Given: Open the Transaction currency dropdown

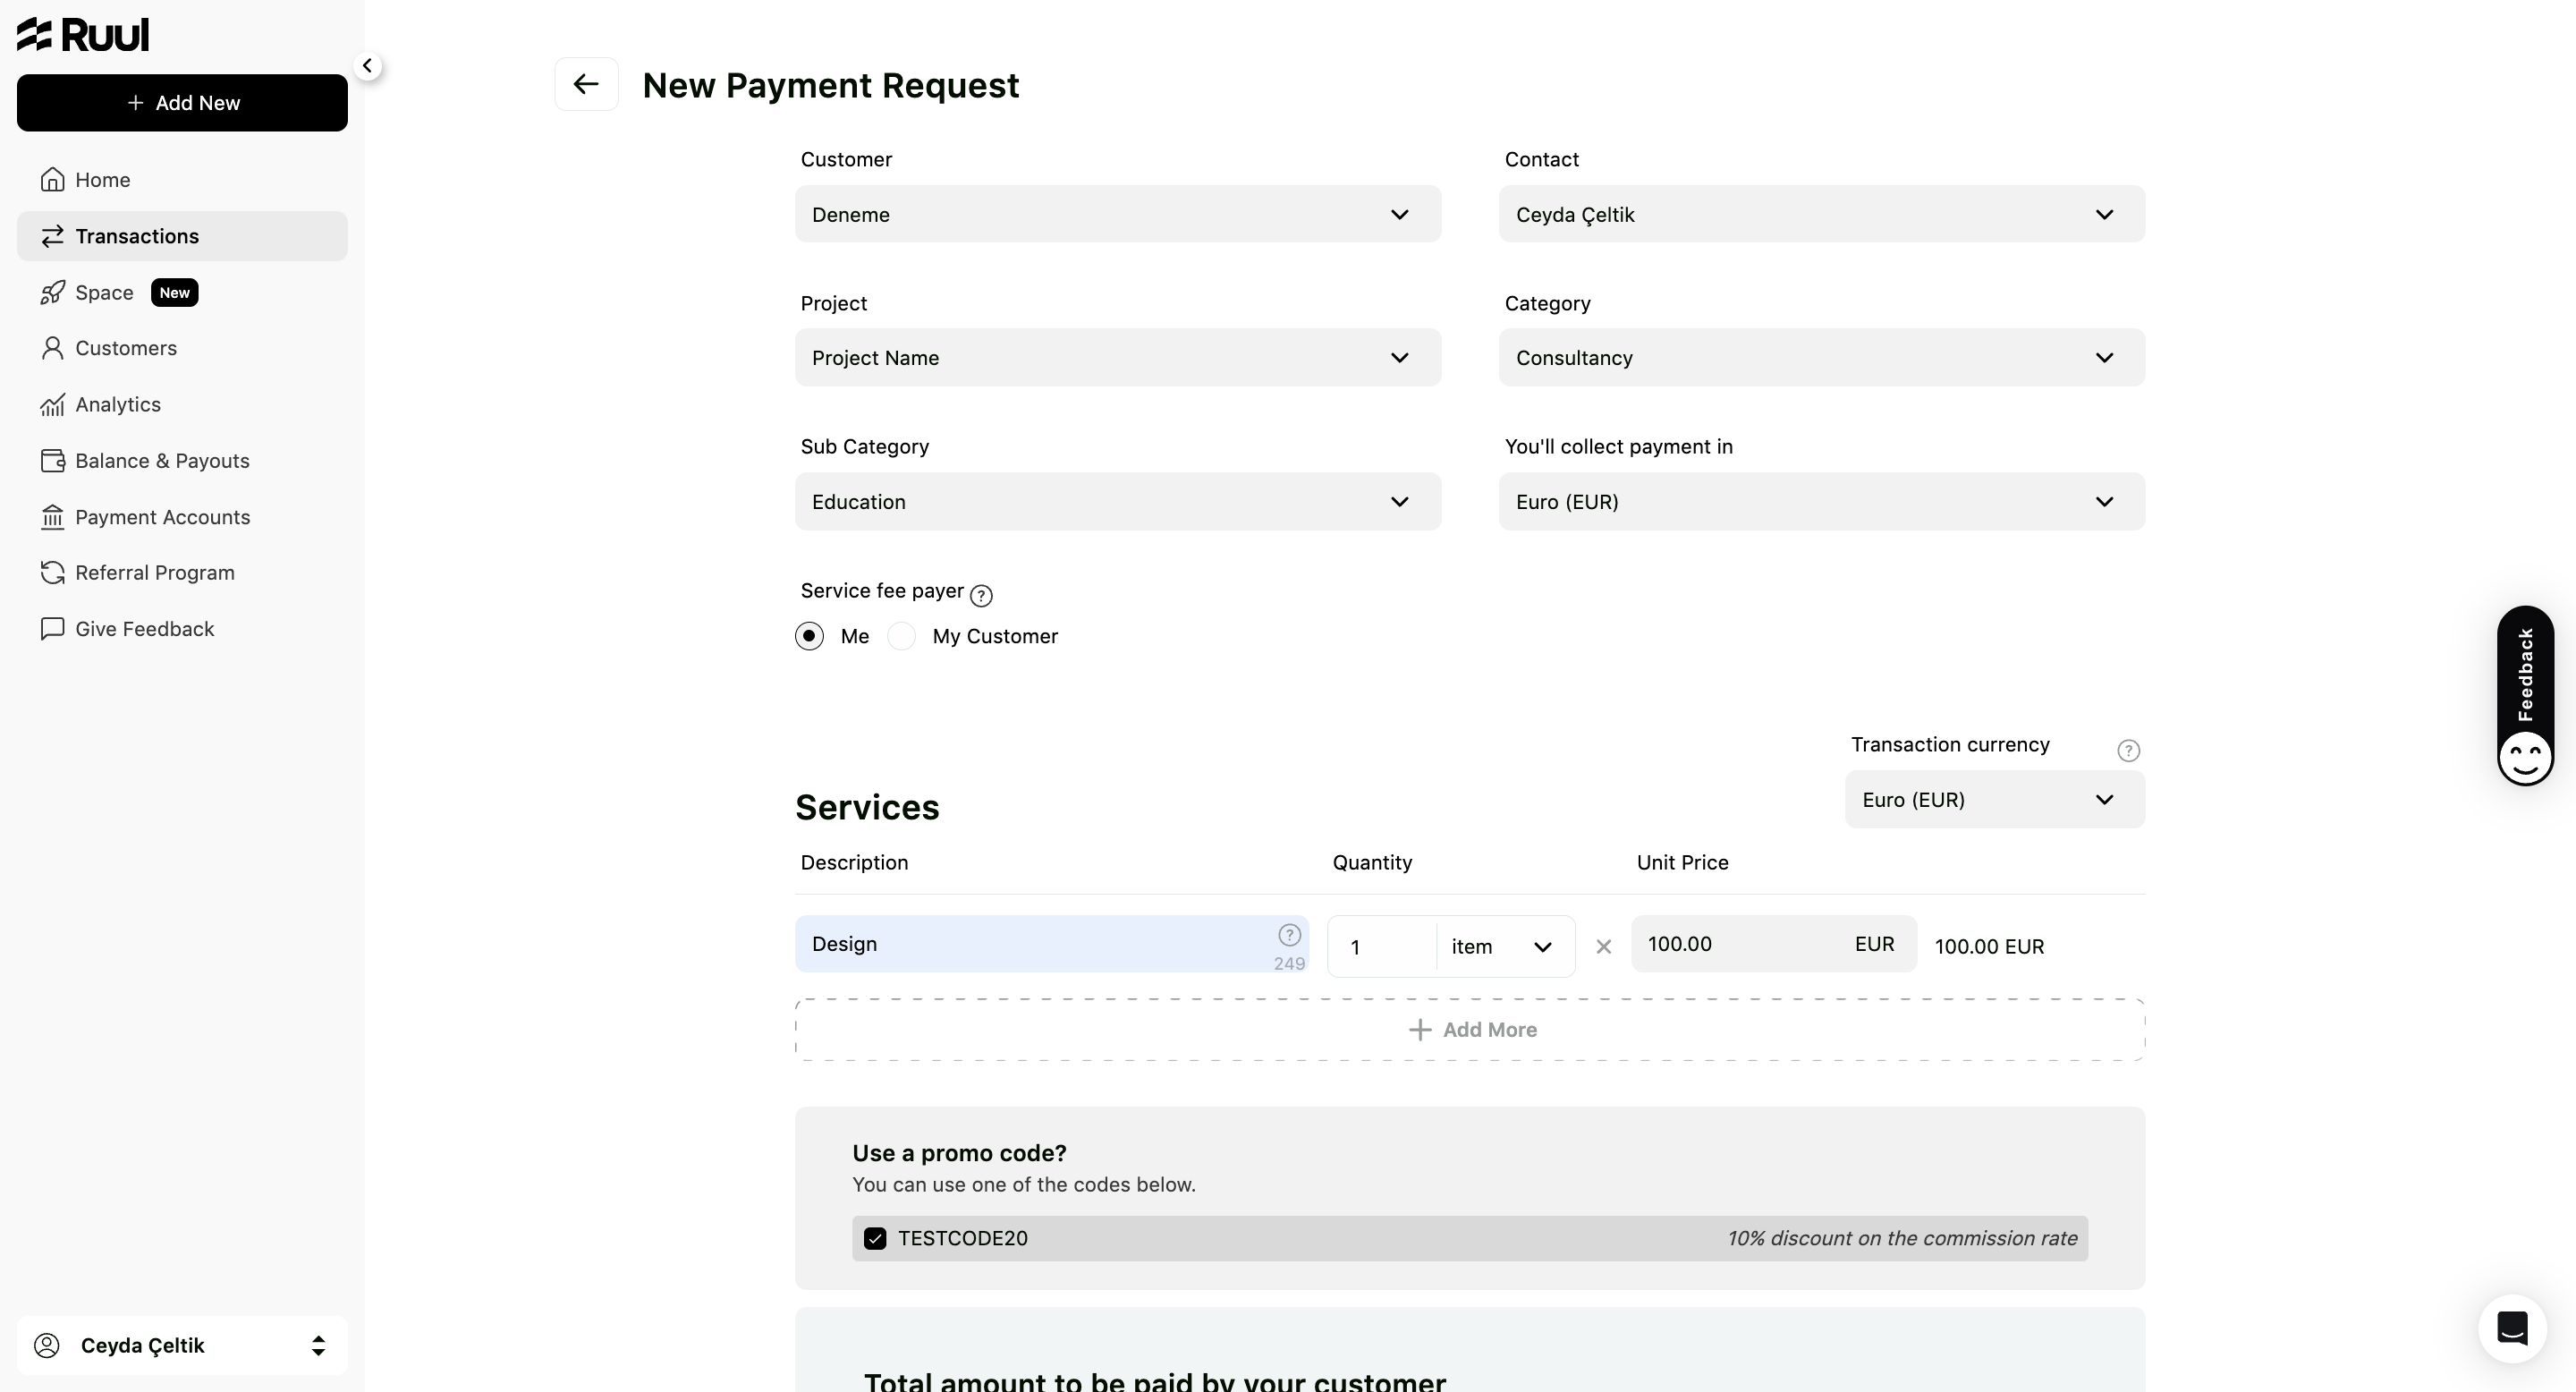Looking at the screenshot, I should click(1995, 800).
